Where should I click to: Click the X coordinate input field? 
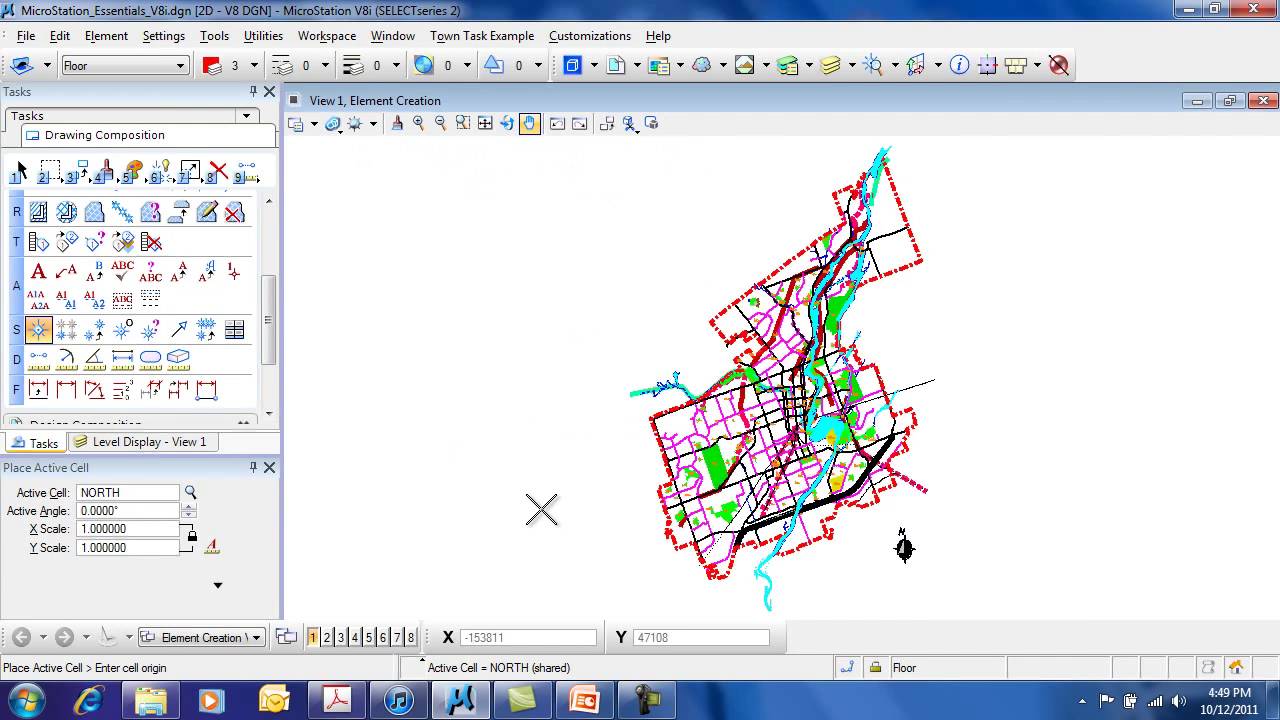click(x=528, y=637)
